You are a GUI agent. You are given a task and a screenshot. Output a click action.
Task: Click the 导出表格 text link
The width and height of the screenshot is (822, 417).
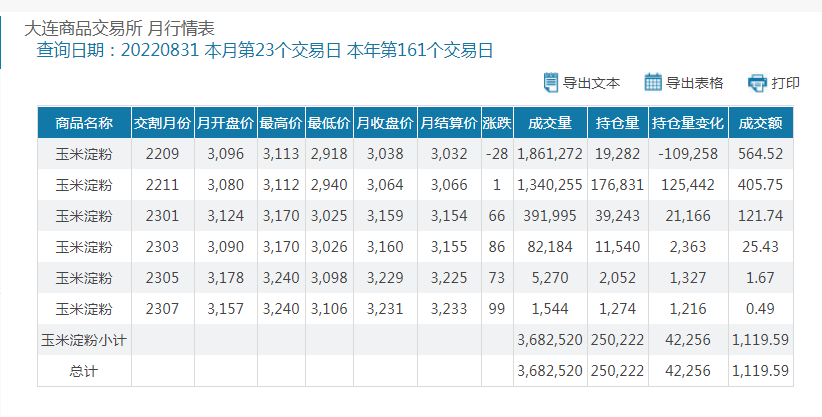coord(694,83)
